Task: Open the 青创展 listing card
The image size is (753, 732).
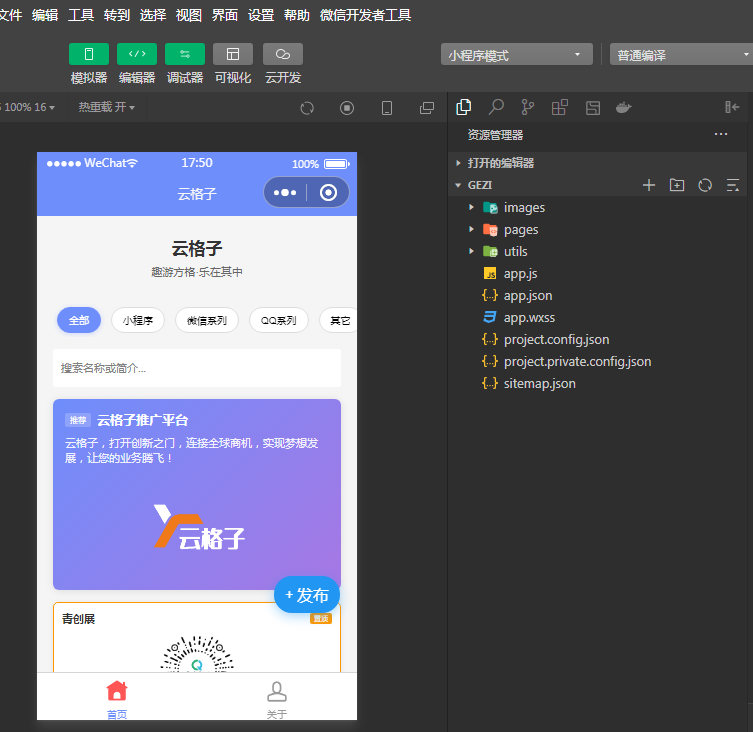Action: click(197, 637)
